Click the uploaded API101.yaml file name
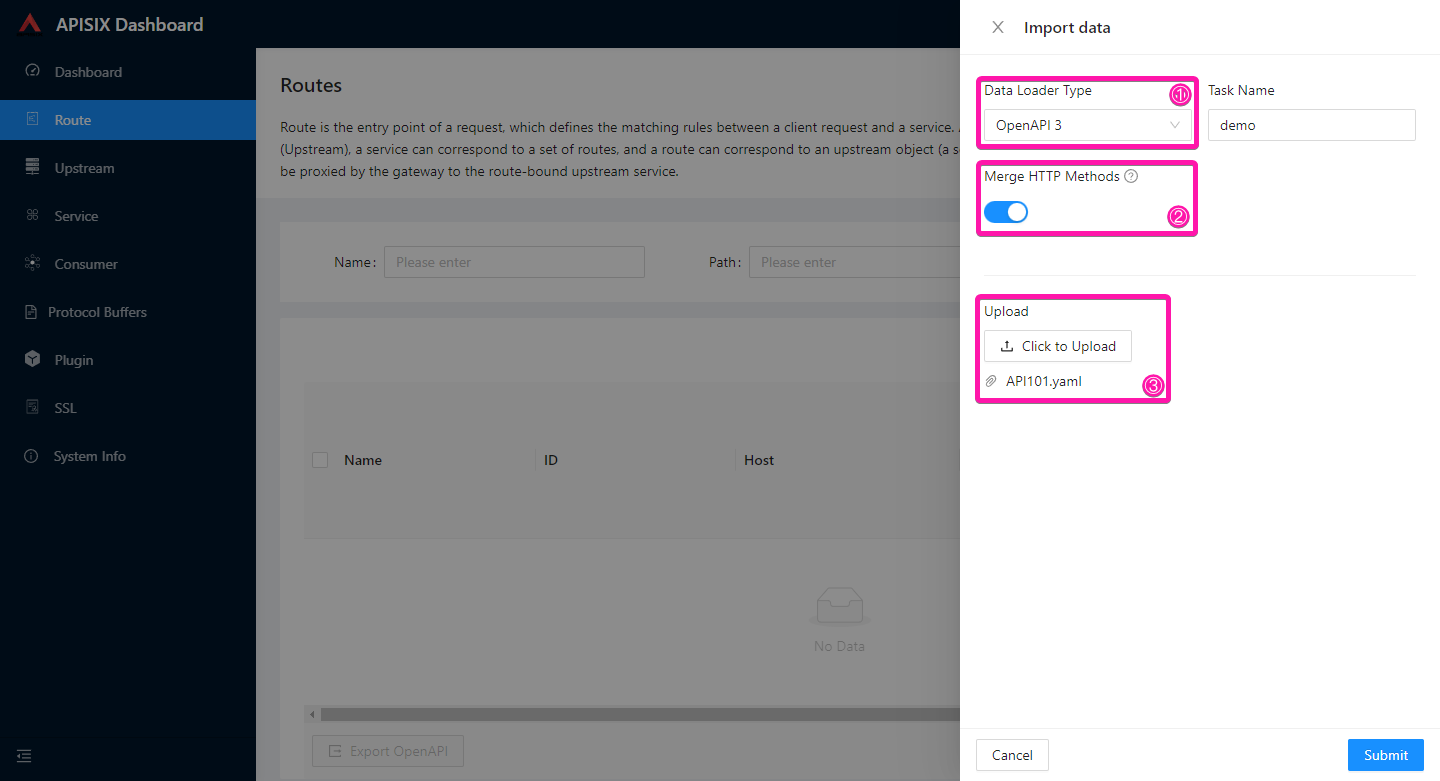Image resolution: width=1440 pixels, height=781 pixels. [x=1044, y=381]
